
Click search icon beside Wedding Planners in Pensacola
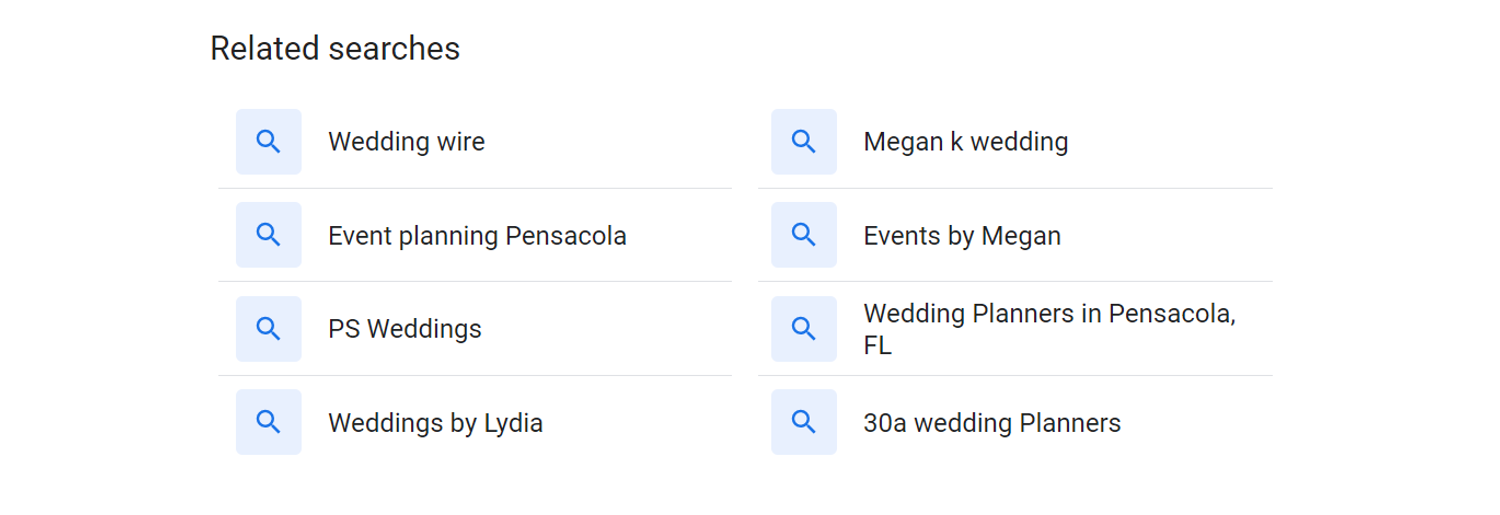coord(804,328)
